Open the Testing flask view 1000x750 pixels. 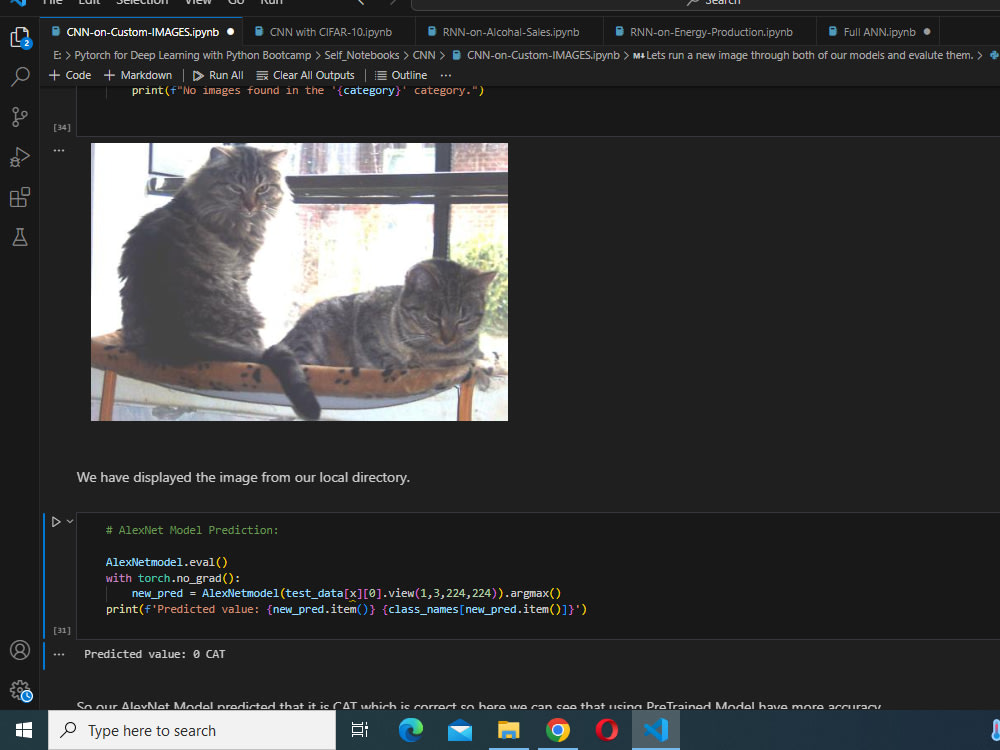click(20, 237)
